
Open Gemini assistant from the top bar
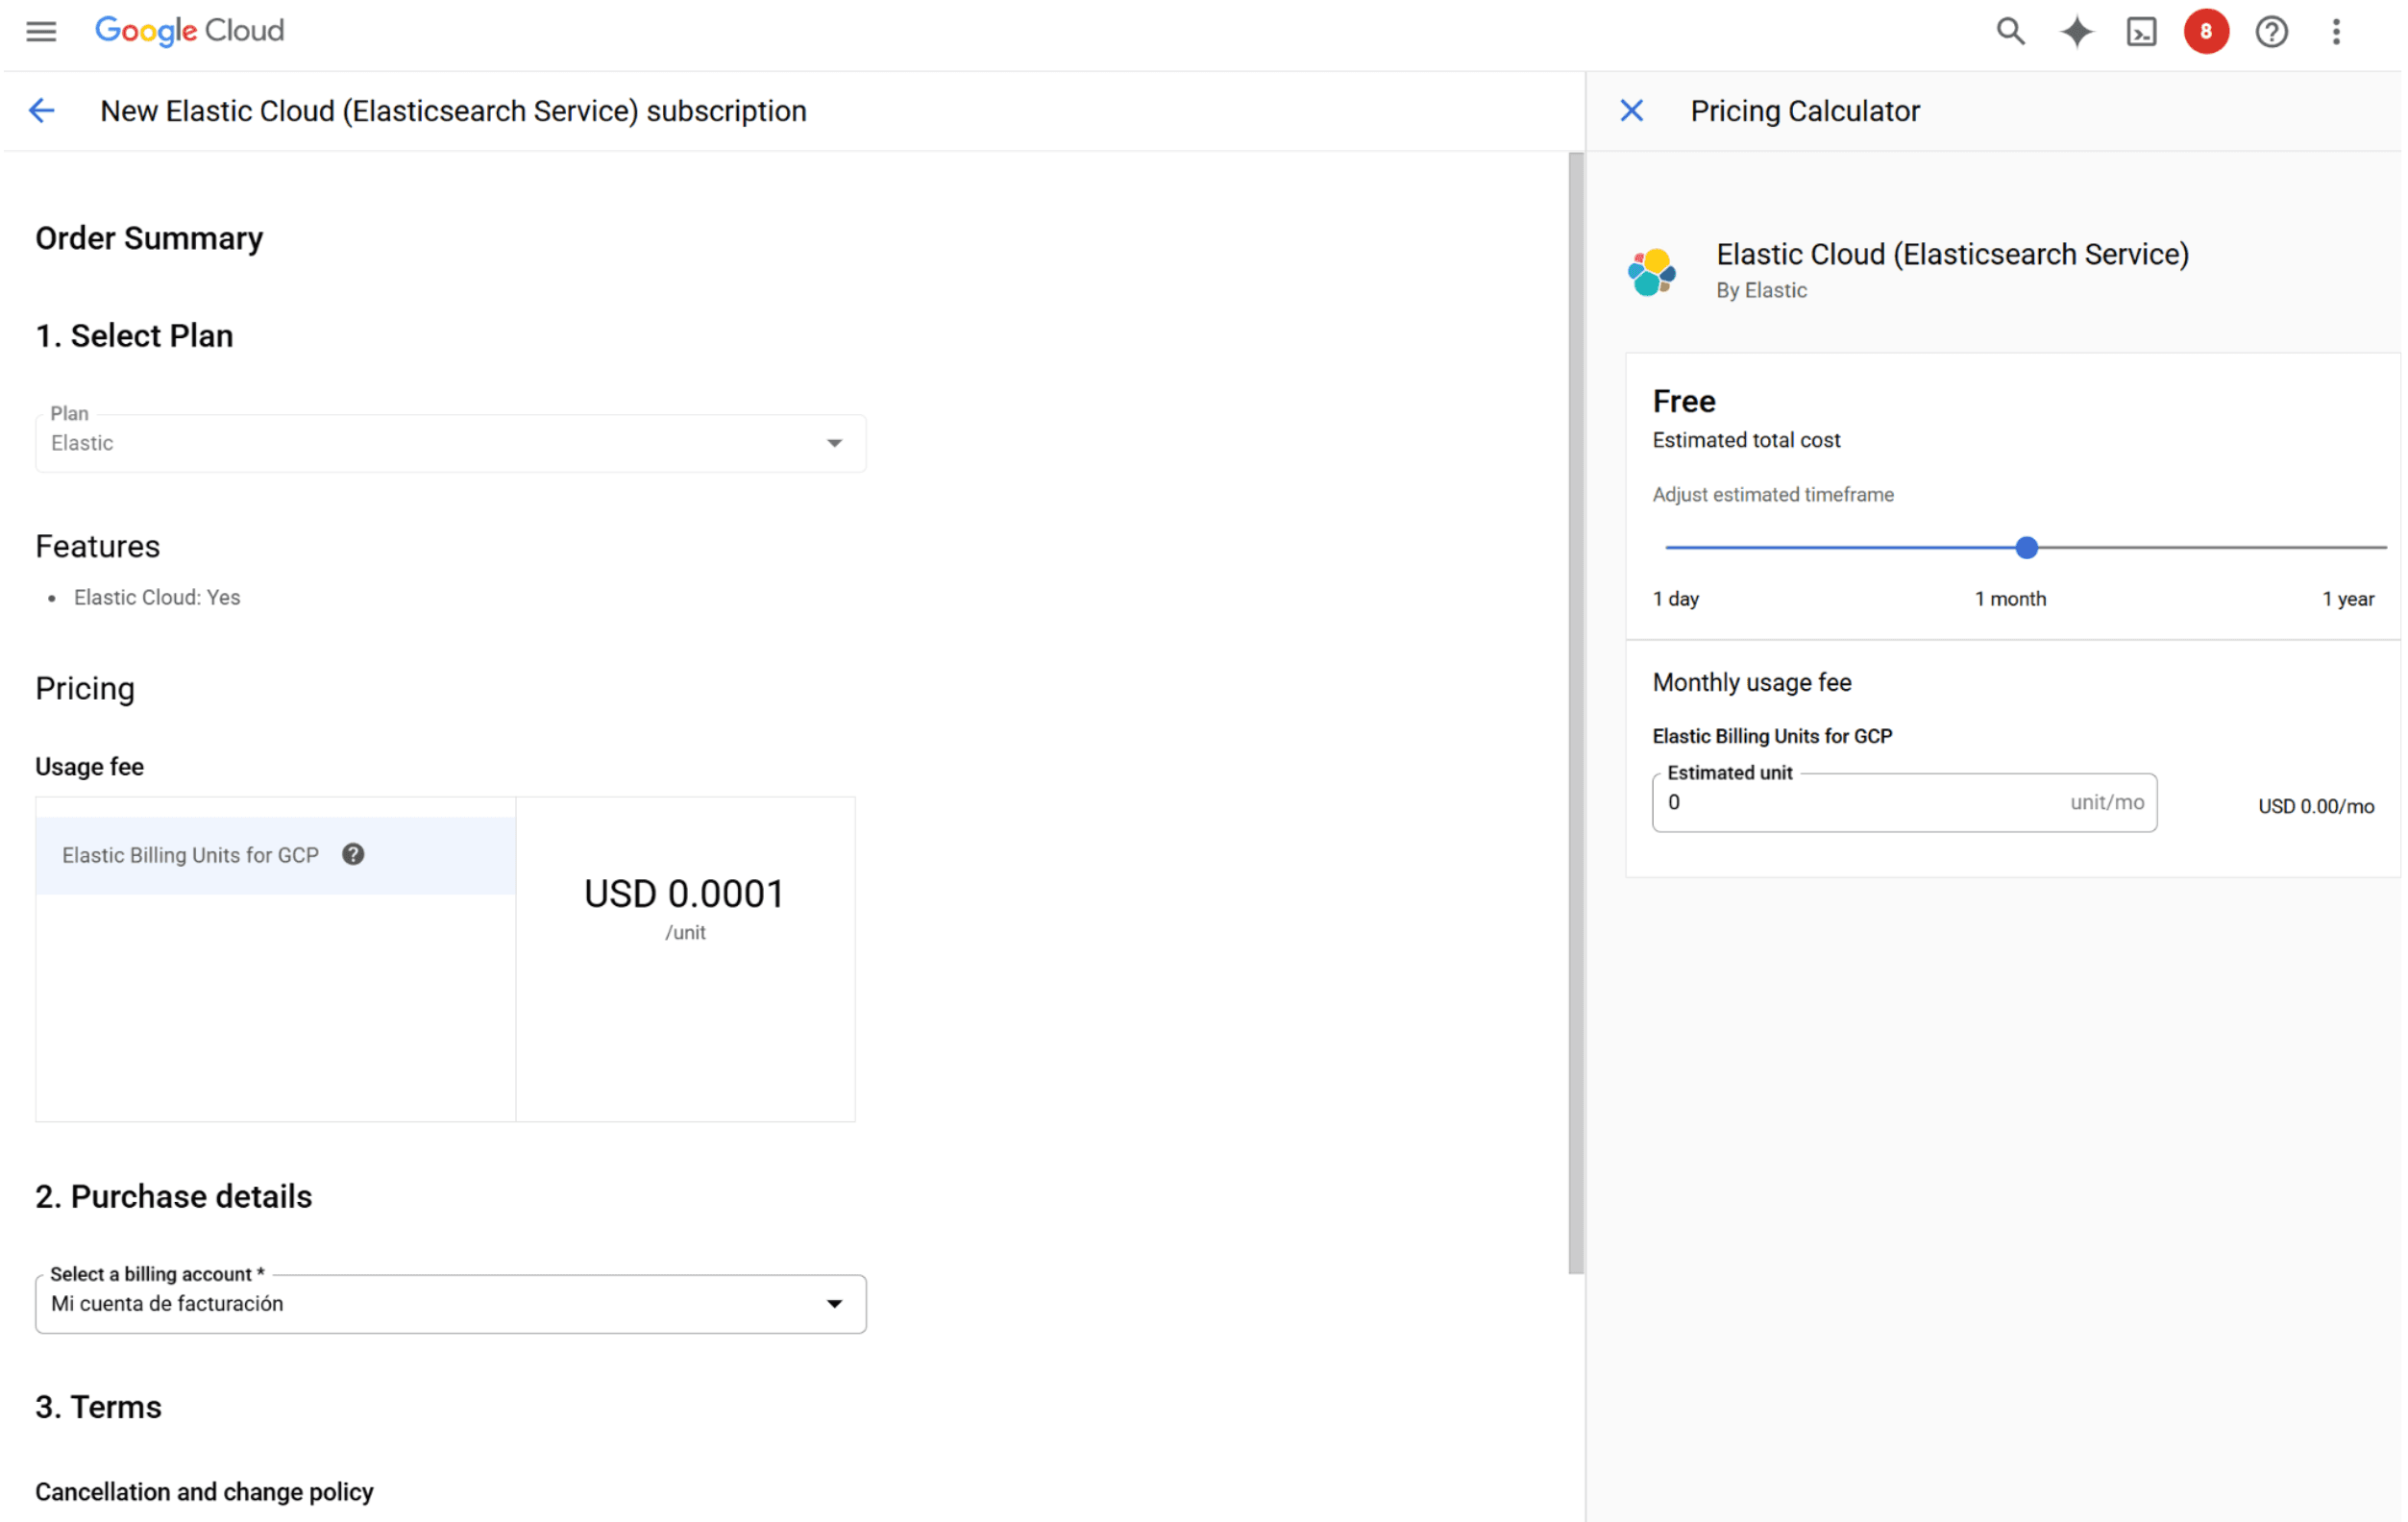(x=2076, y=31)
